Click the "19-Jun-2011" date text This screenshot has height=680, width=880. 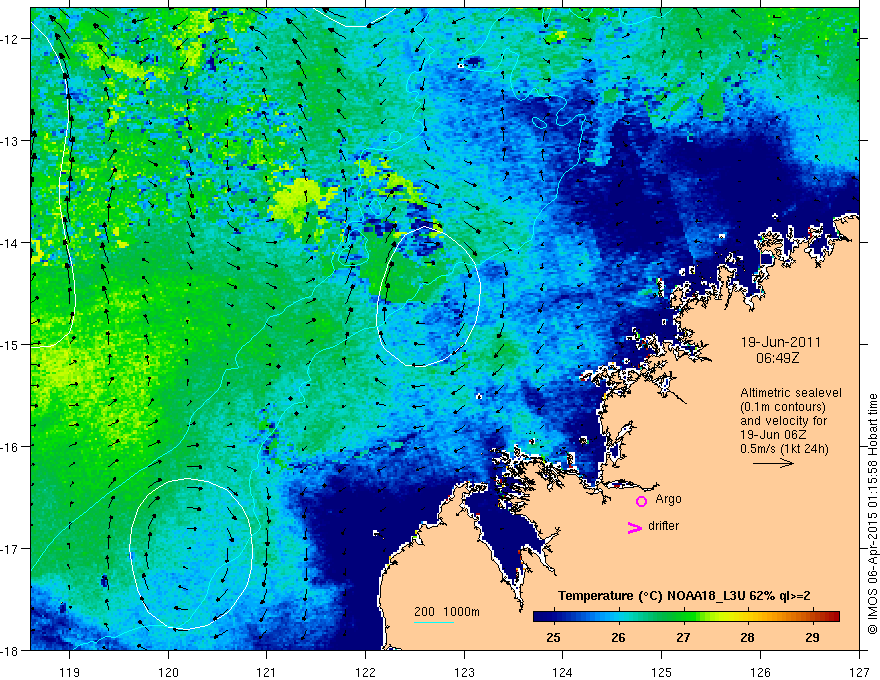pyautogui.click(x=781, y=342)
